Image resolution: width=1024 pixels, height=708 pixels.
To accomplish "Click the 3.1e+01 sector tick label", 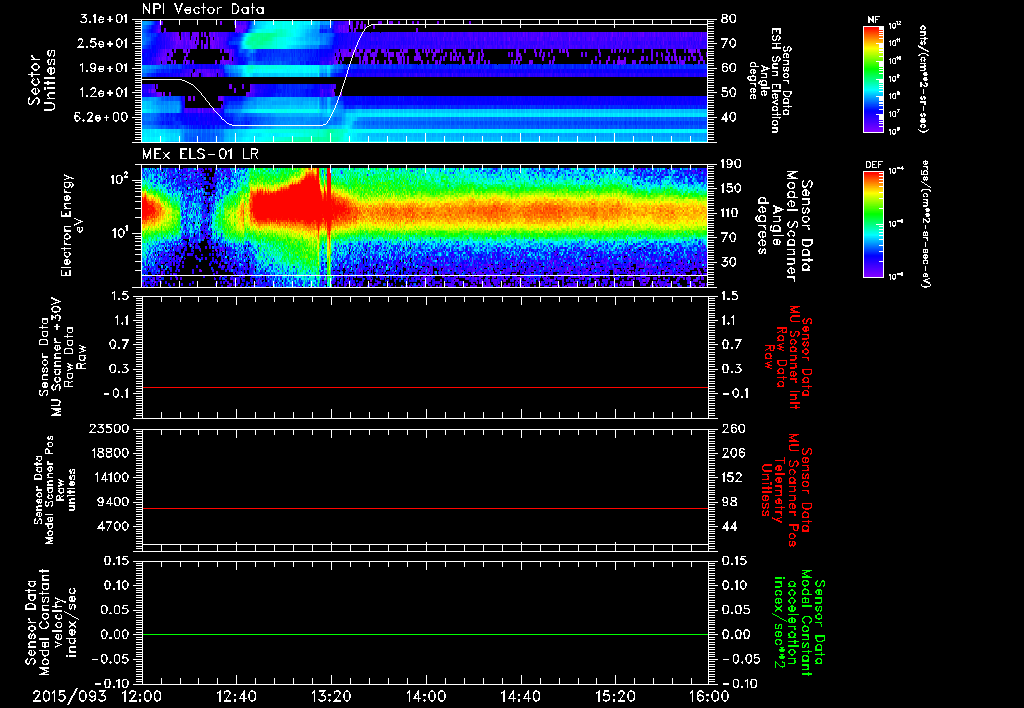I will [104, 19].
